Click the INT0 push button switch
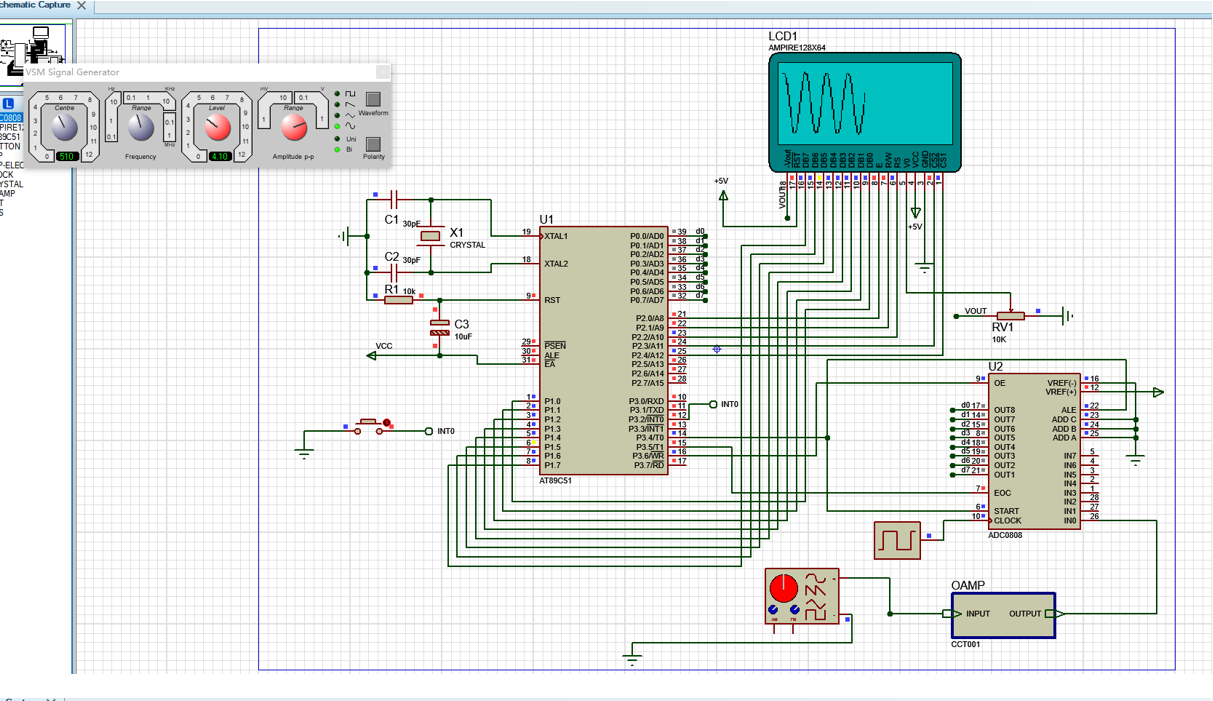This screenshot has width=1213, height=701. (x=367, y=426)
